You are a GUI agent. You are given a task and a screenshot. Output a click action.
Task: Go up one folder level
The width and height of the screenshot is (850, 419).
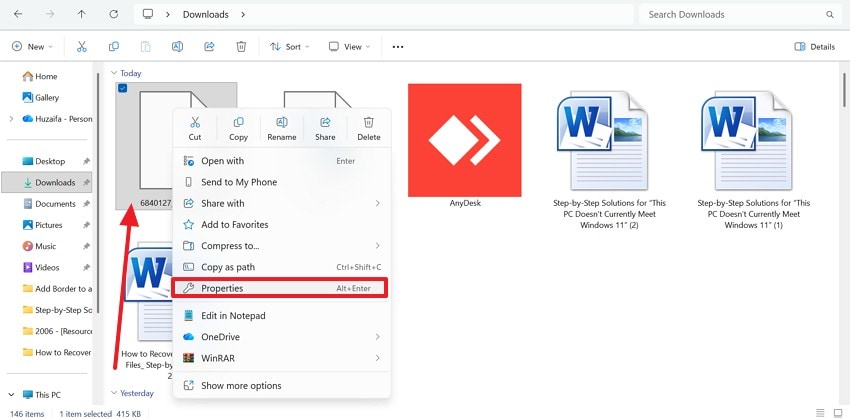pos(81,15)
